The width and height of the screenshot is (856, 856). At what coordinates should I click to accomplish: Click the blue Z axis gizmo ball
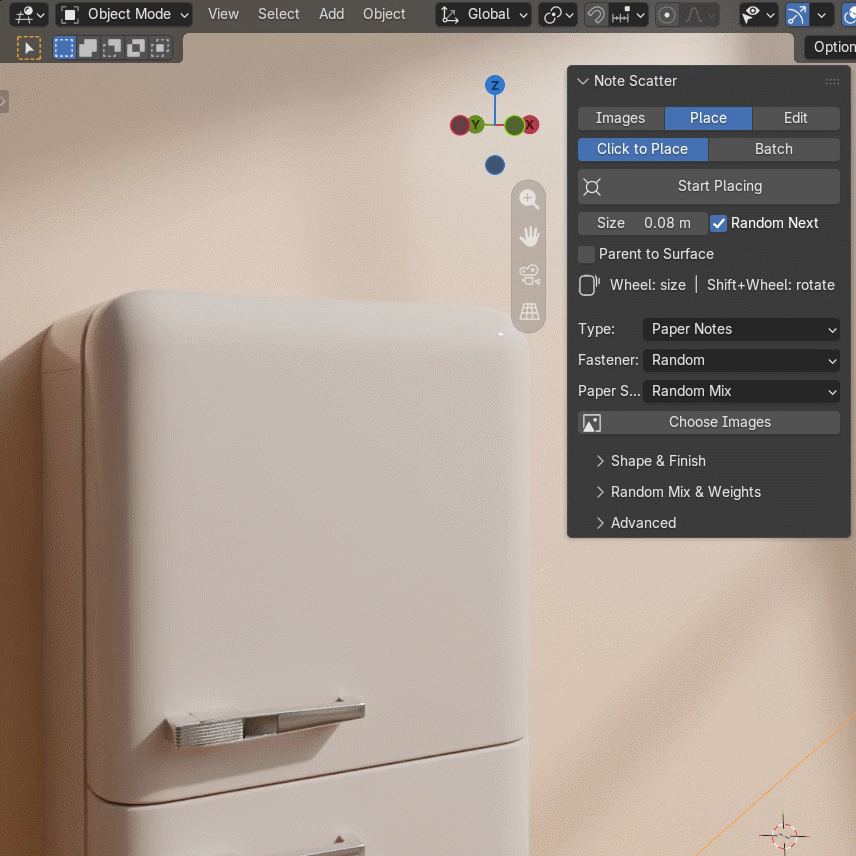pyautogui.click(x=495, y=85)
